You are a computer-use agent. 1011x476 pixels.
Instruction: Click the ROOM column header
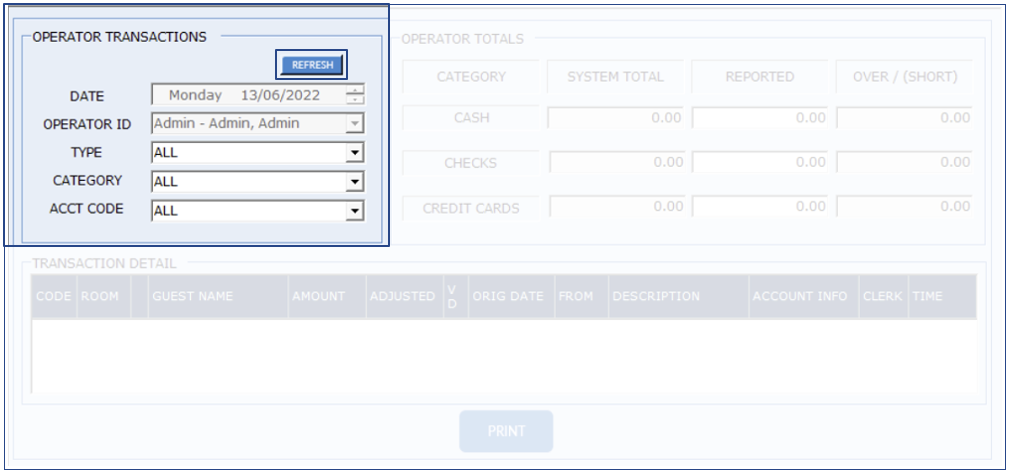pos(99,297)
